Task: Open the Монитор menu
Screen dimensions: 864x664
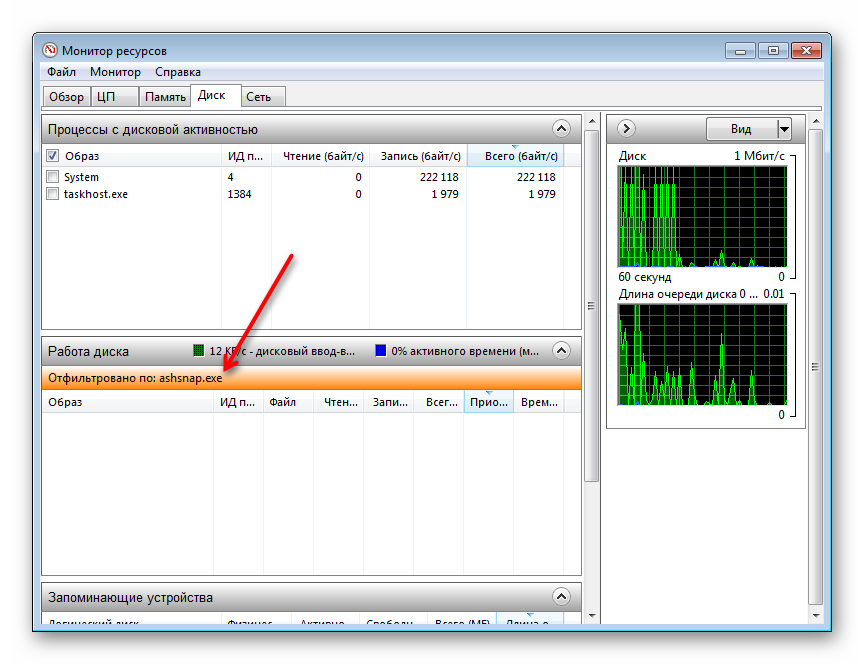Action: (115, 71)
